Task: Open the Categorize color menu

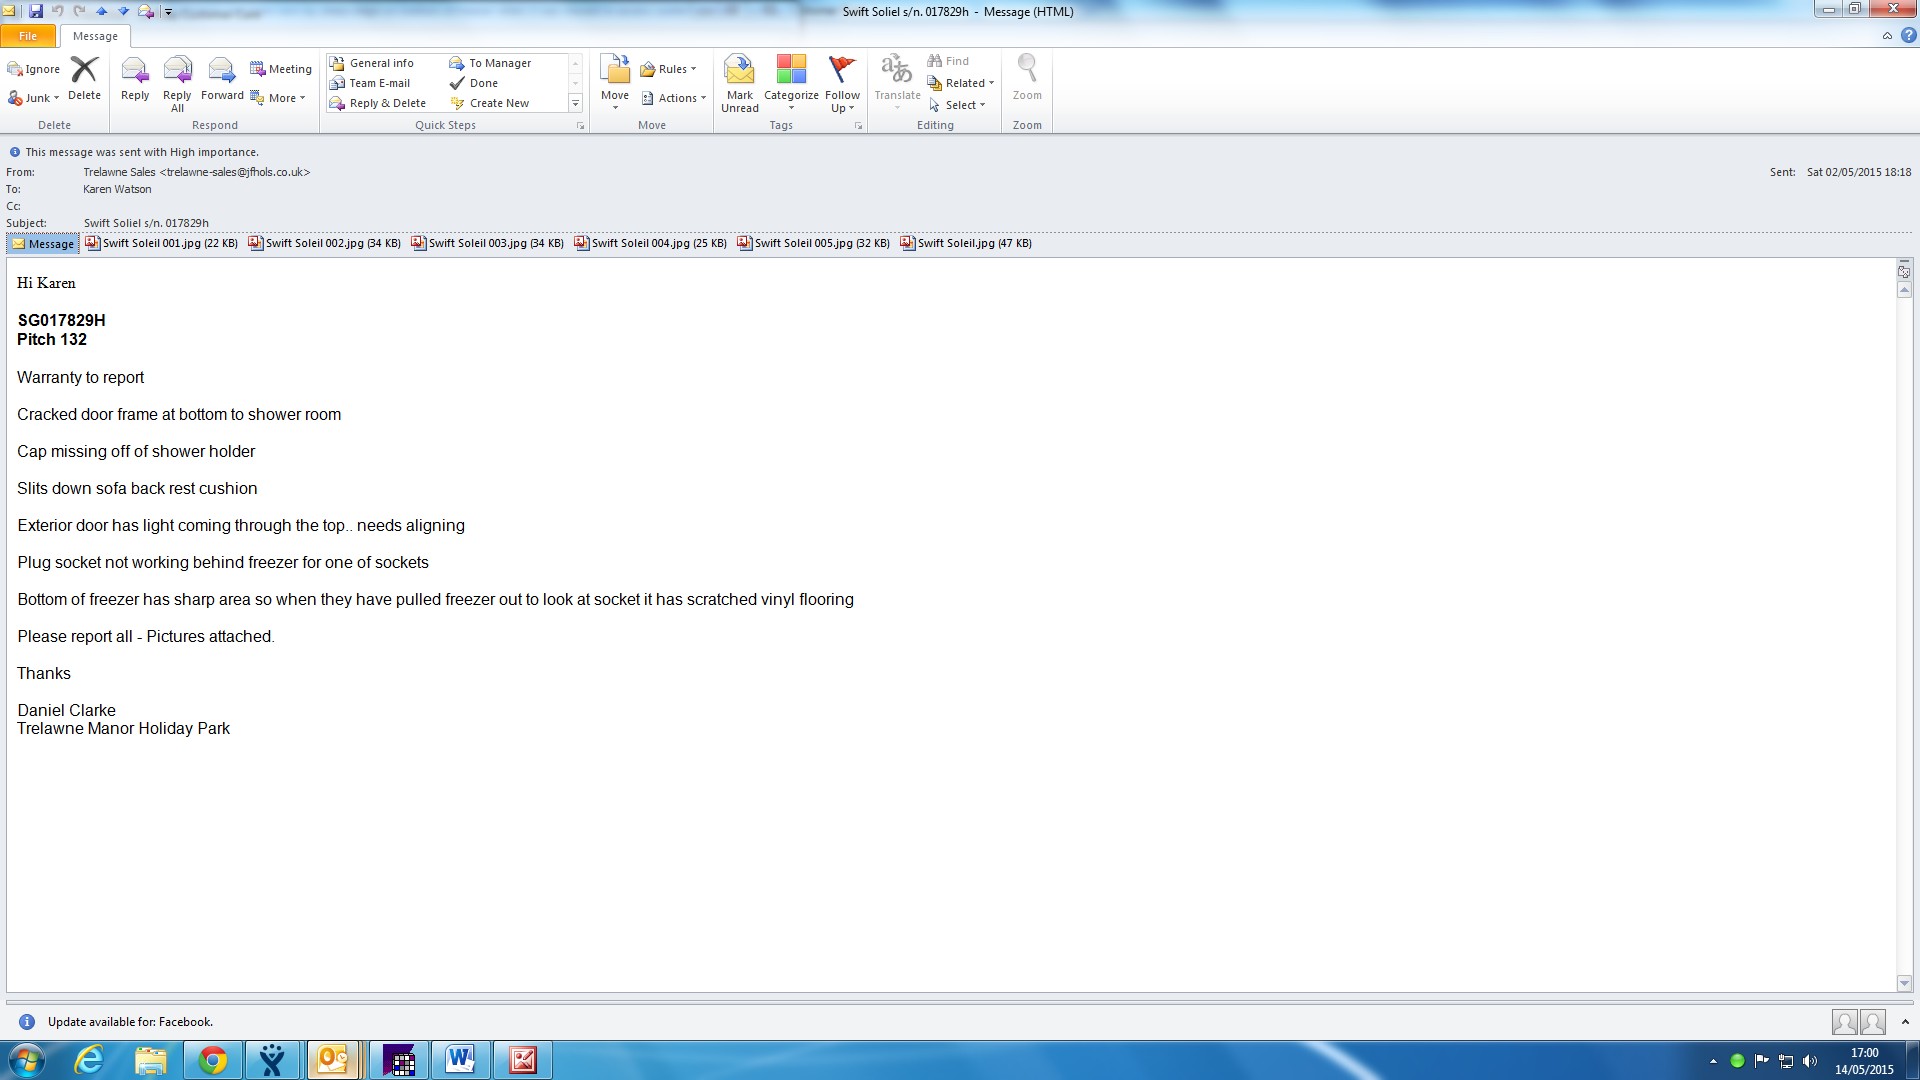Action: 791,82
